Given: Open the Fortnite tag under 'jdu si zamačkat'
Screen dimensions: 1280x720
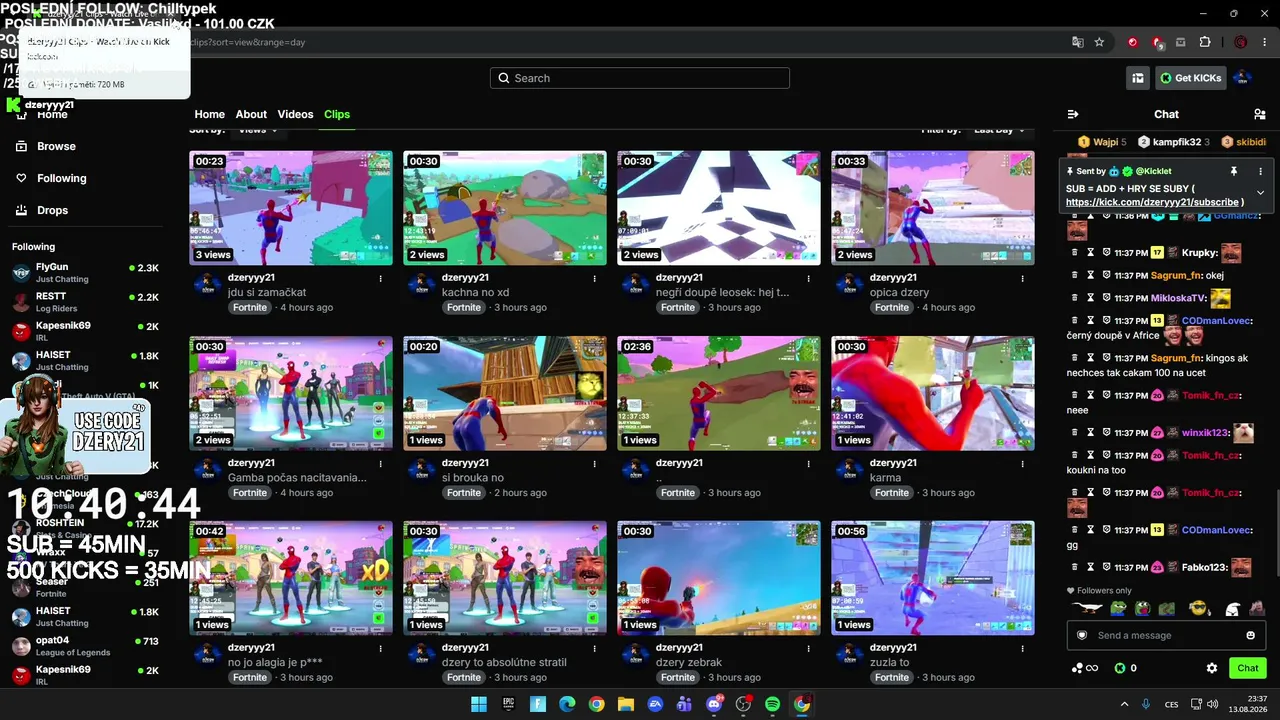Looking at the screenshot, I should tap(250, 308).
